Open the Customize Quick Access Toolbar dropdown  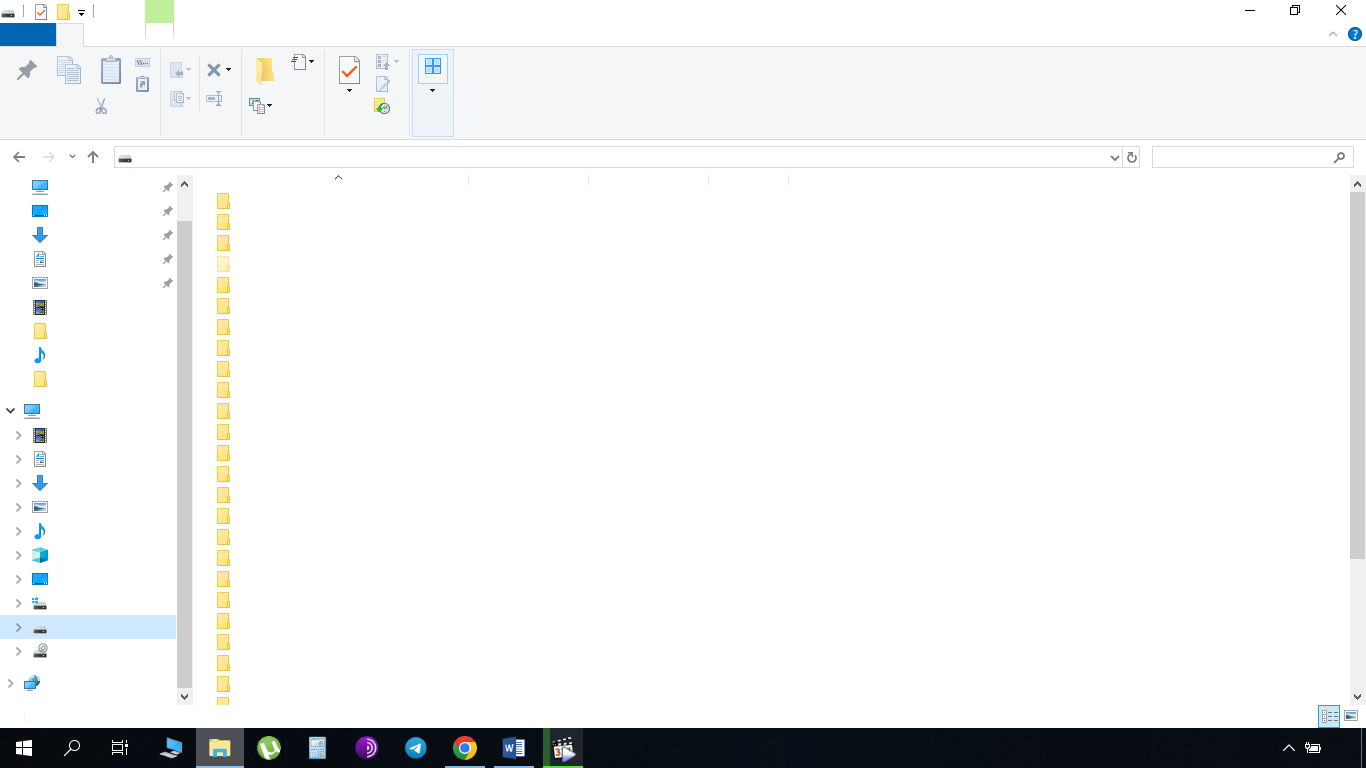click(x=82, y=13)
